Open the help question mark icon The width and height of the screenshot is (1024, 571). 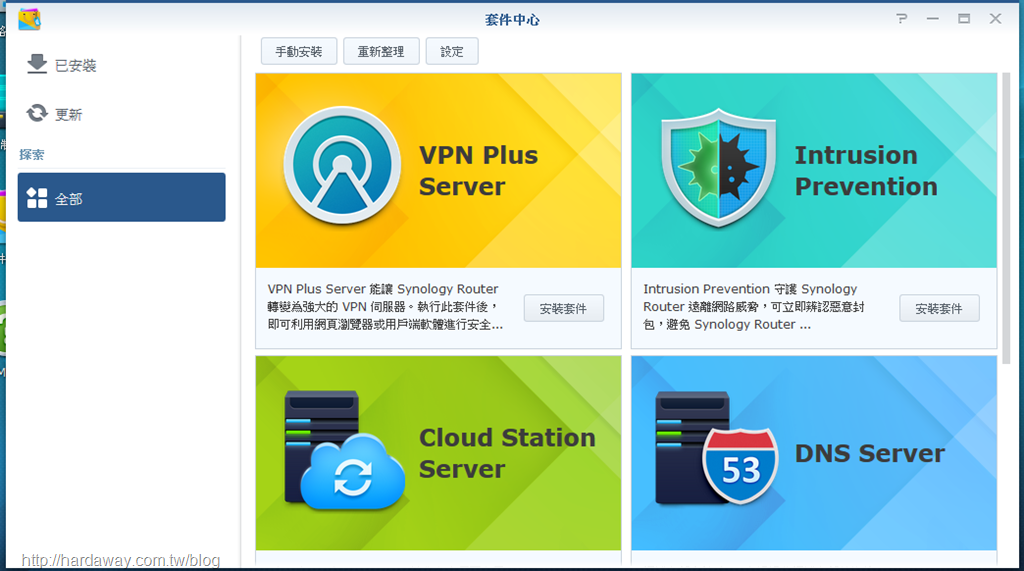tap(902, 18)
